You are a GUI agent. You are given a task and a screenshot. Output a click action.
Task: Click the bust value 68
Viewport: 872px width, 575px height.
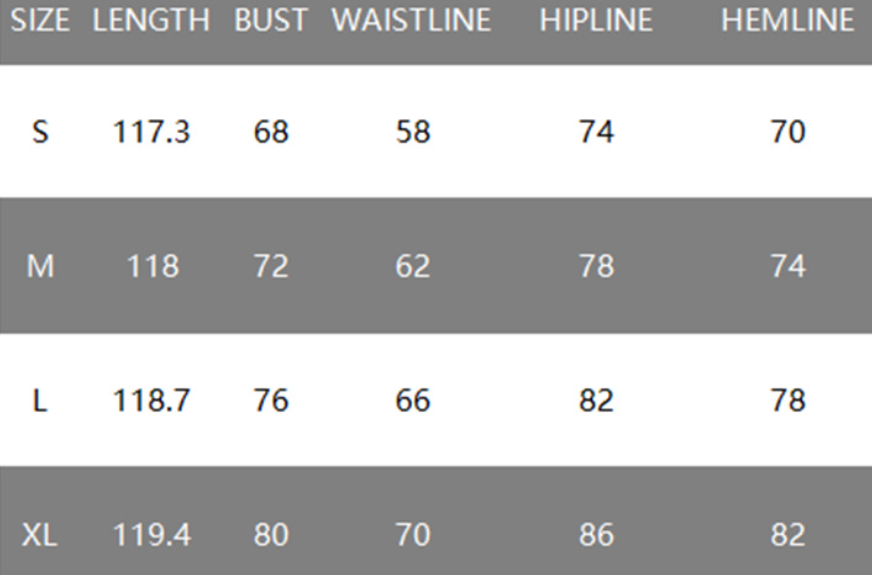pyautogui.click(x=270, y=131)
